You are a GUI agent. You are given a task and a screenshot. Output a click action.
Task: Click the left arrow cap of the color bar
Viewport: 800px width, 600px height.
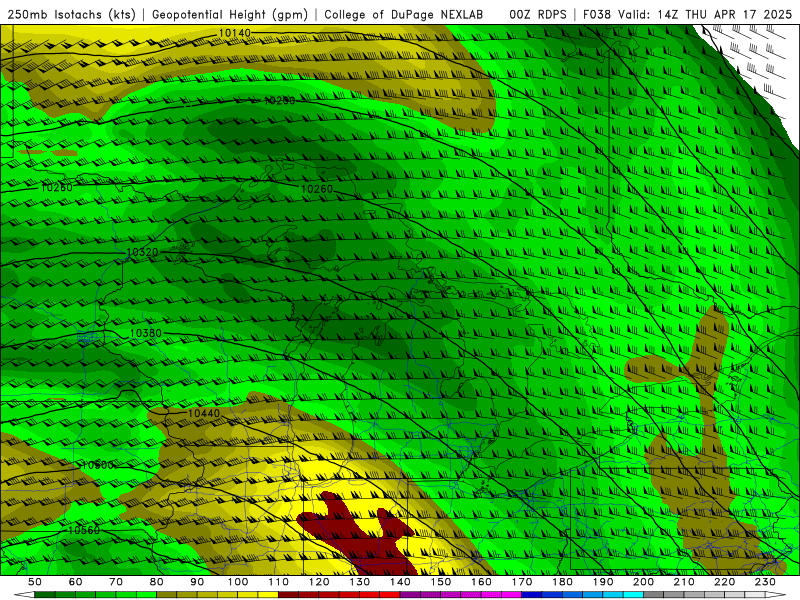23,595
